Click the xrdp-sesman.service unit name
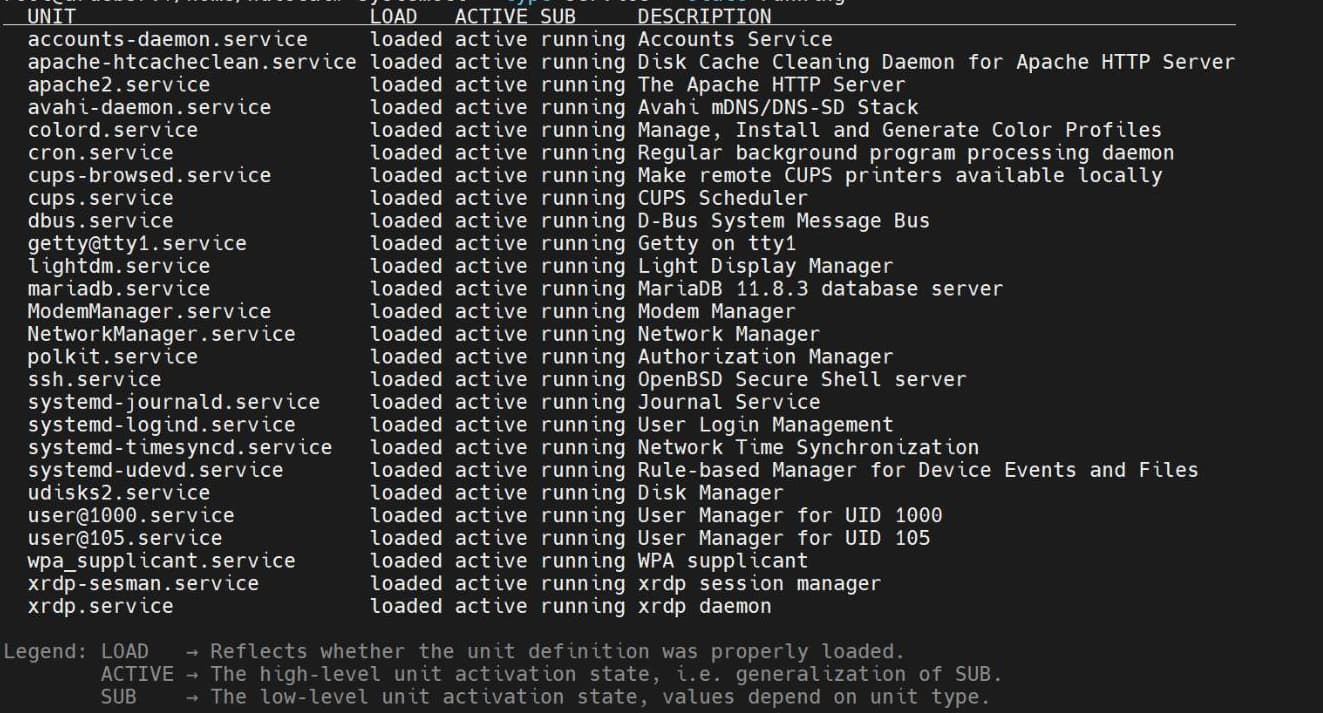Image resolution: width=1323 pixels, height=713 pixels. (143, 584)
